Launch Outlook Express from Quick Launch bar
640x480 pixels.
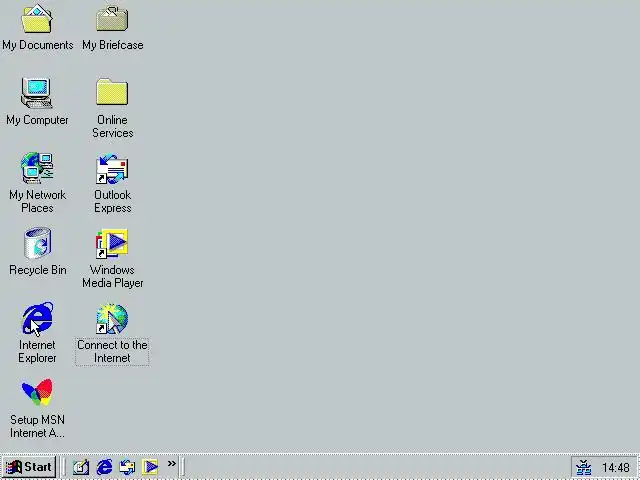pyautogui.click(x=127, y=467)
